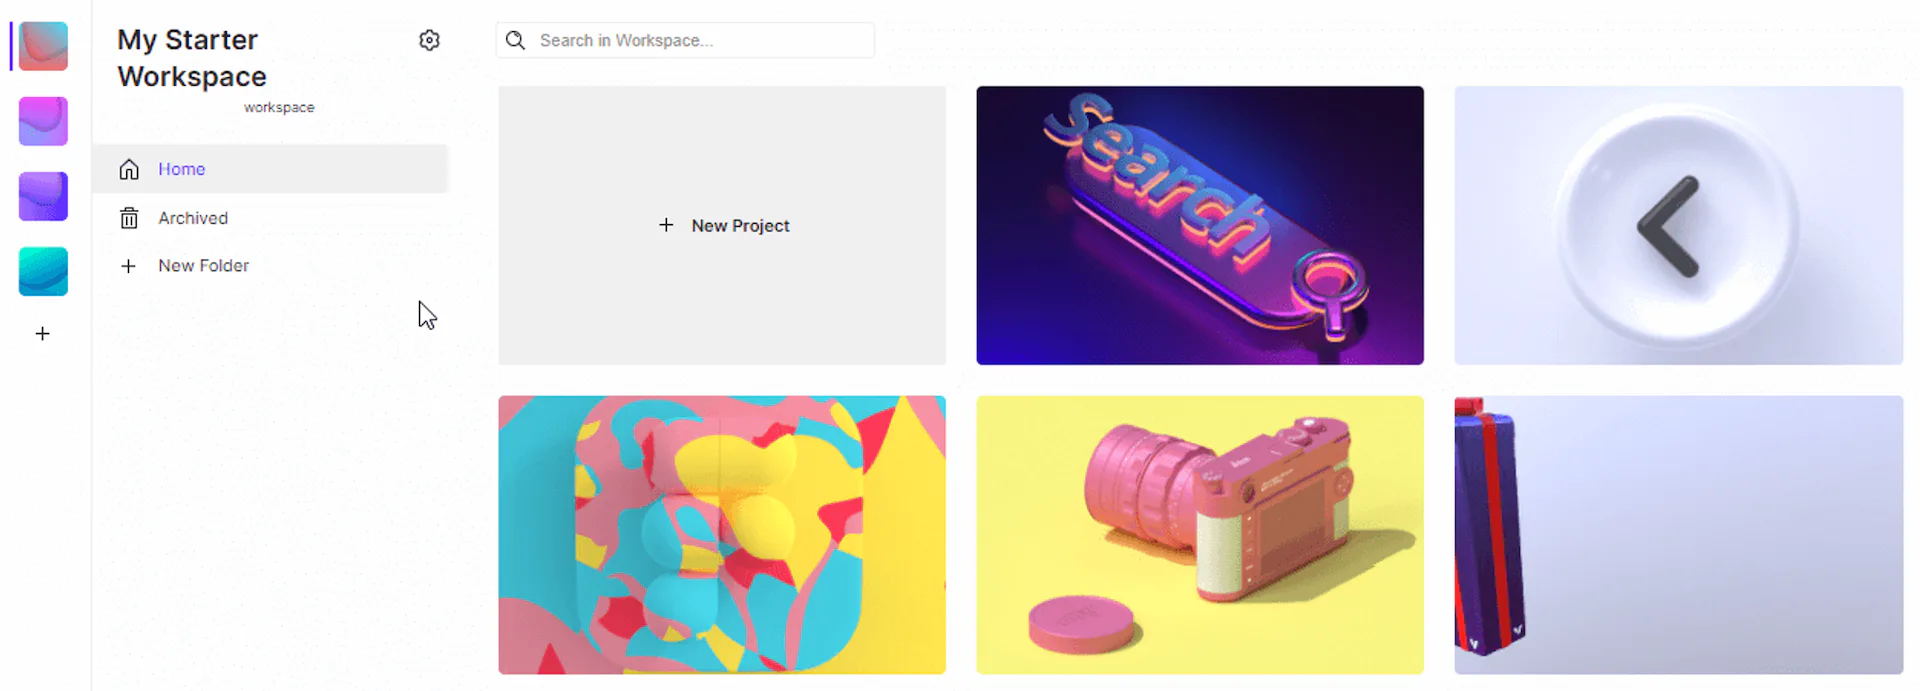Open the colorful camouflage shape project
1920x691 pixels.
click(722, 535)
